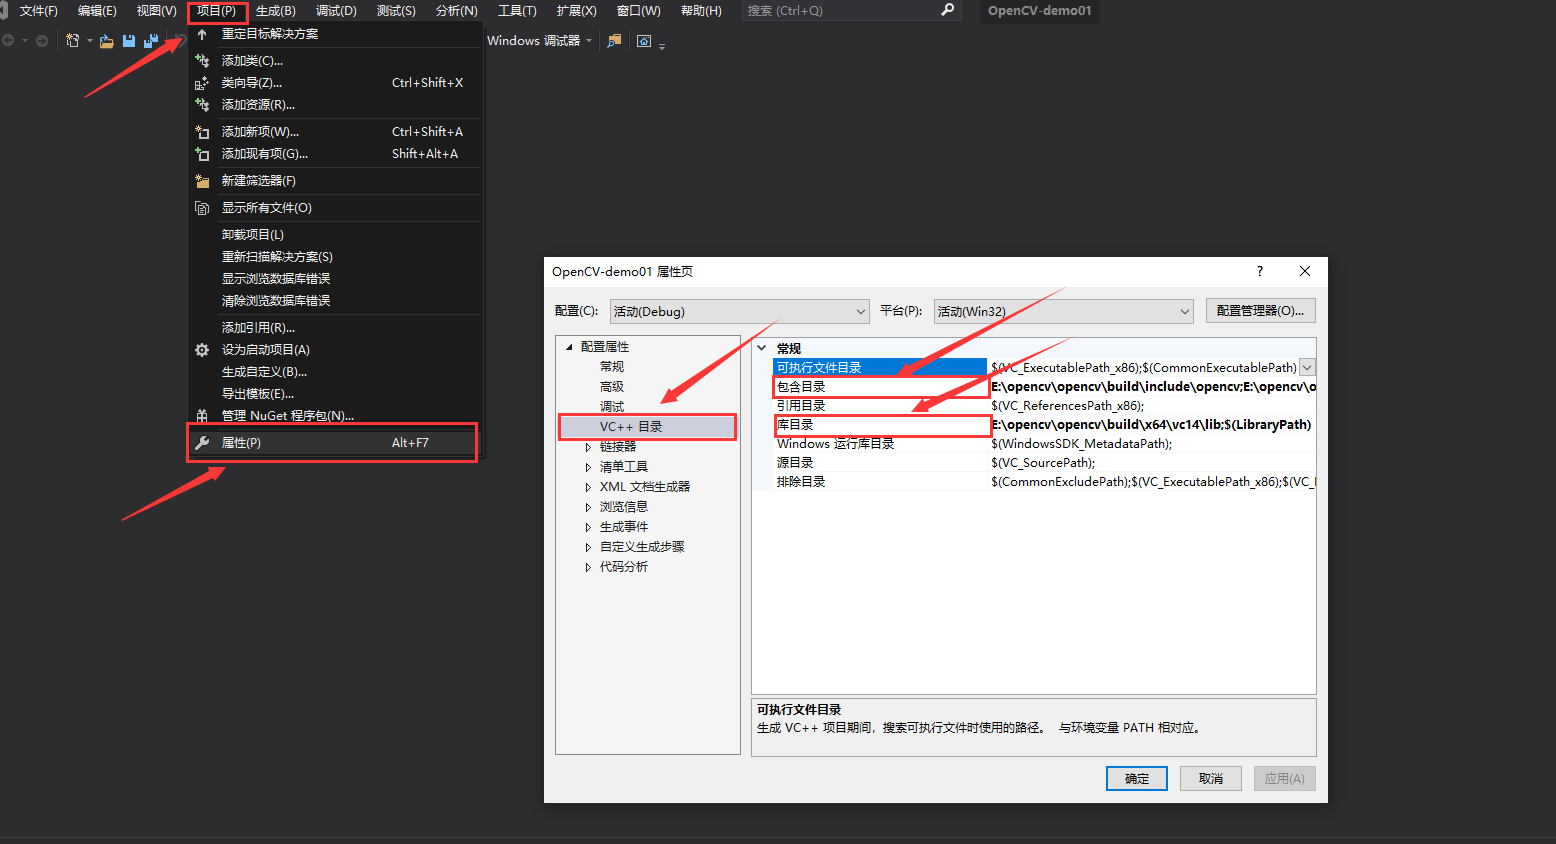Image resolution: width=1556 pixels, height=844 pixels.
Task: Open the 视图(V) menu
Action: click(156, 11)
